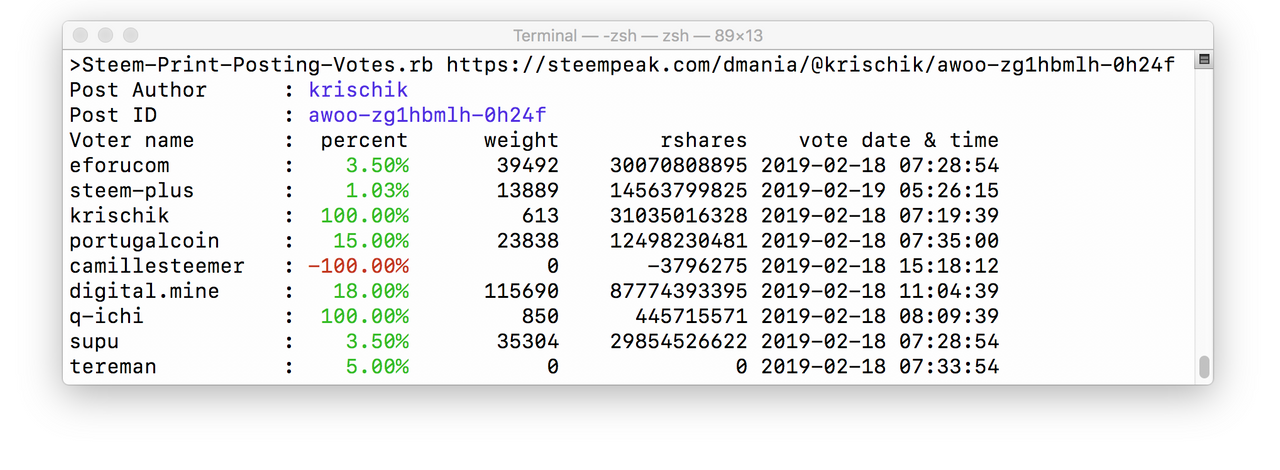Viewport: 1280px width, 470px height.
Task: Click timestamp '2019-02-18 07:35:00'
Action: [x=880, y=241]
